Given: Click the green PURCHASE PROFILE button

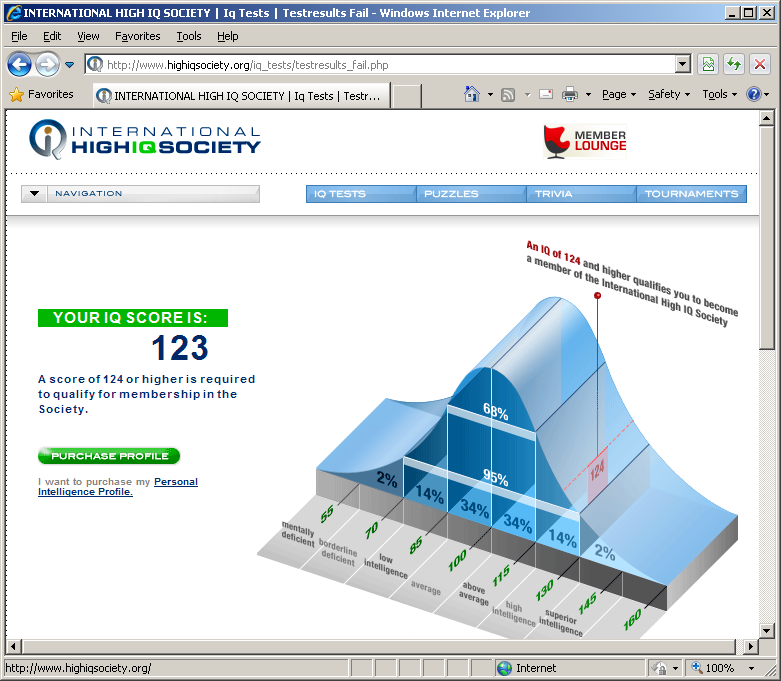Looking at the screenshot, I should [109, 456].
